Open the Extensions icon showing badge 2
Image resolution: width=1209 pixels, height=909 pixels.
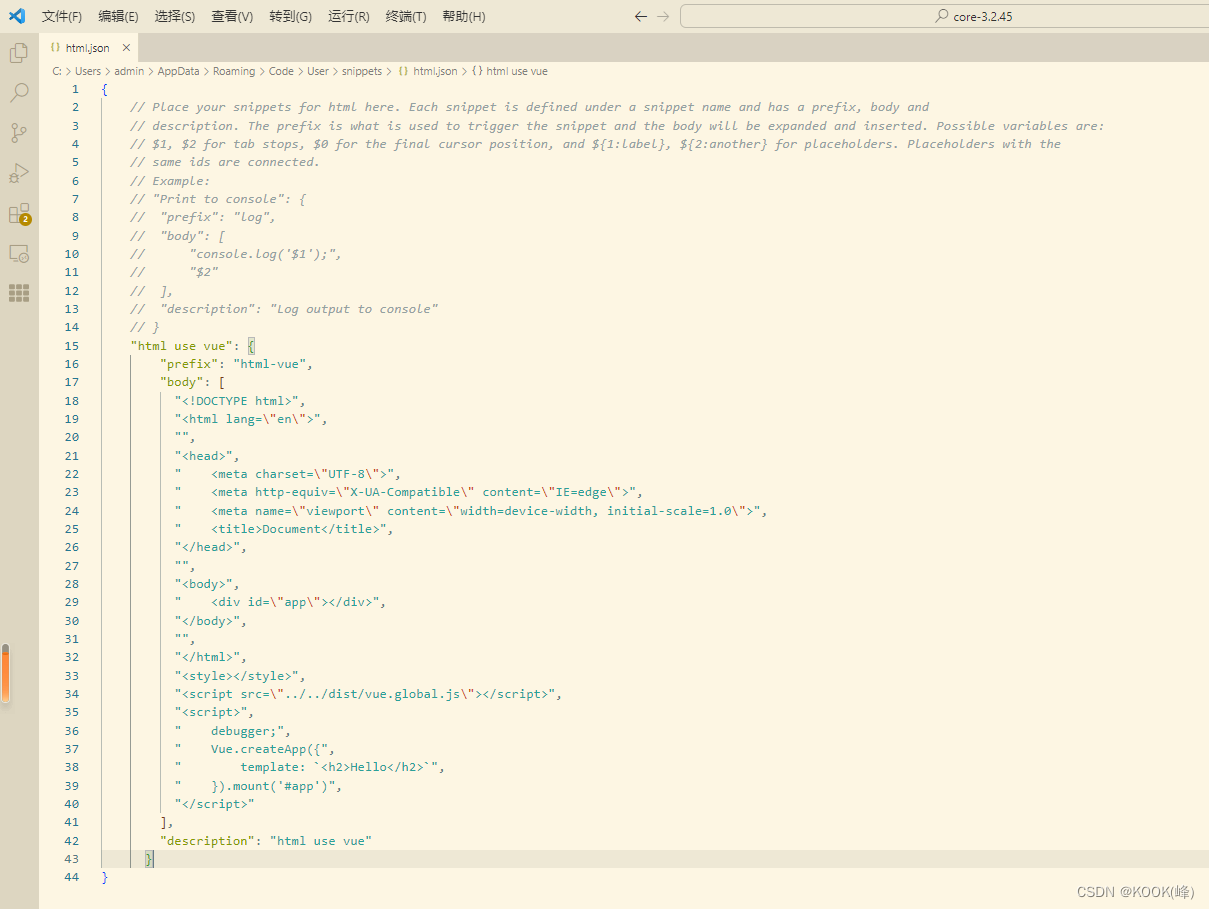coord(18,213)
